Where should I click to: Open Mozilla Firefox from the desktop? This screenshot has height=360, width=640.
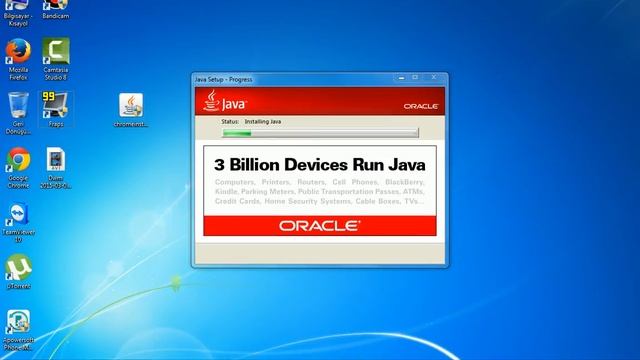click(18, 60)
